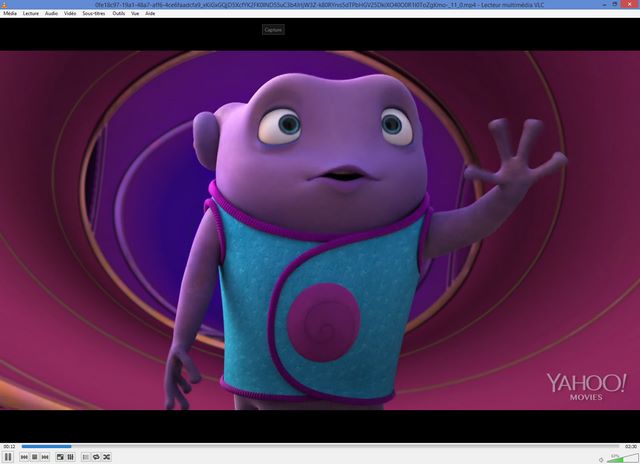The height and width of the screenshot is (464, 640).
Task: Toggle random shuffle playback
Action: click(x=107, y=457)
